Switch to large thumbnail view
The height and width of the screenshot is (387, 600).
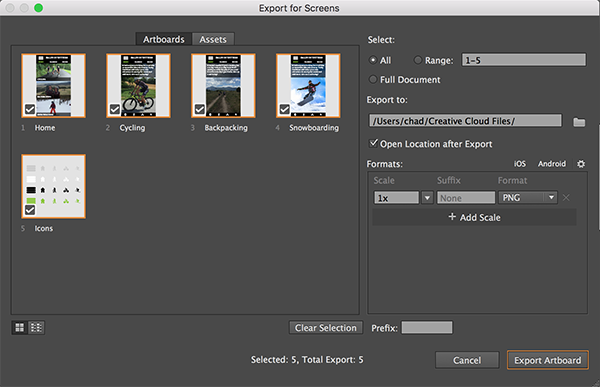20,328
